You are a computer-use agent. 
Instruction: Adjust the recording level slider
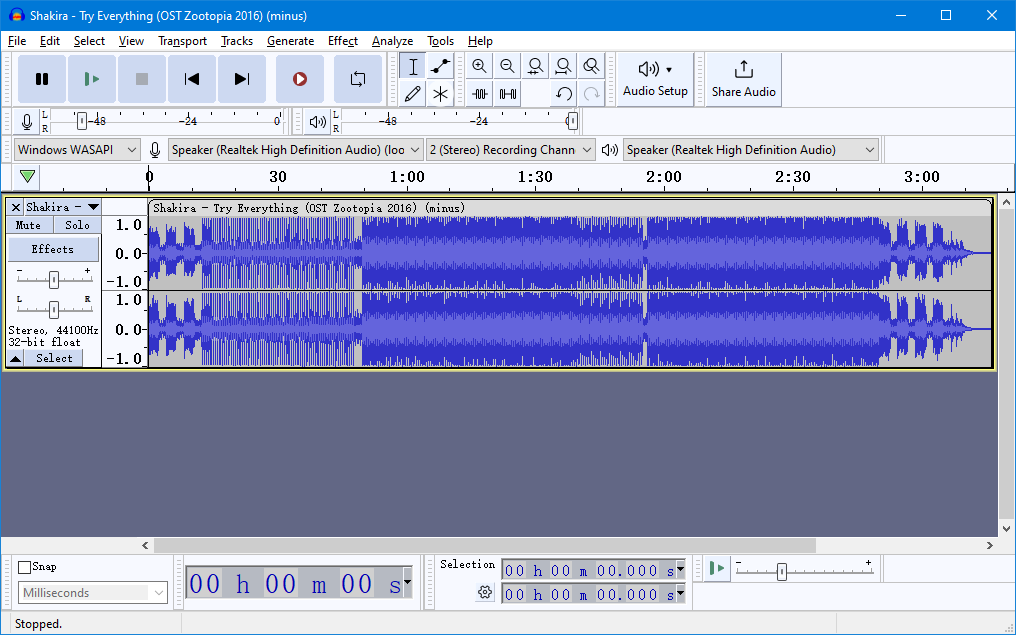click(x=82, y=121)
